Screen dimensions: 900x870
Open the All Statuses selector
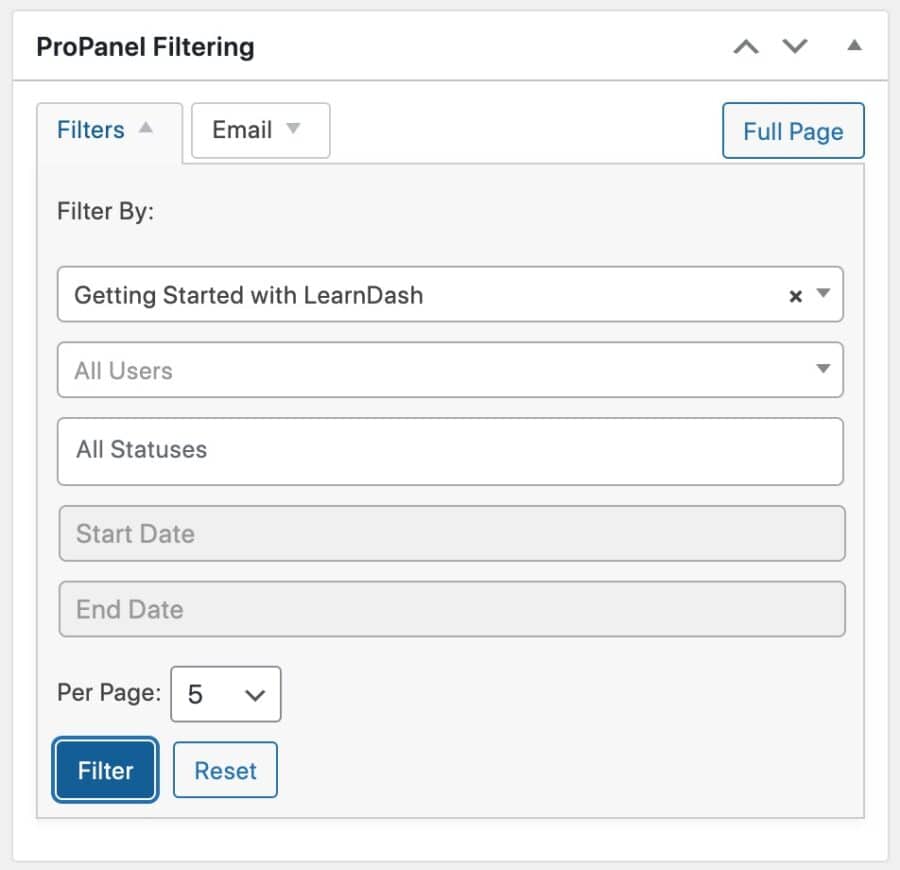coord(450,450)
